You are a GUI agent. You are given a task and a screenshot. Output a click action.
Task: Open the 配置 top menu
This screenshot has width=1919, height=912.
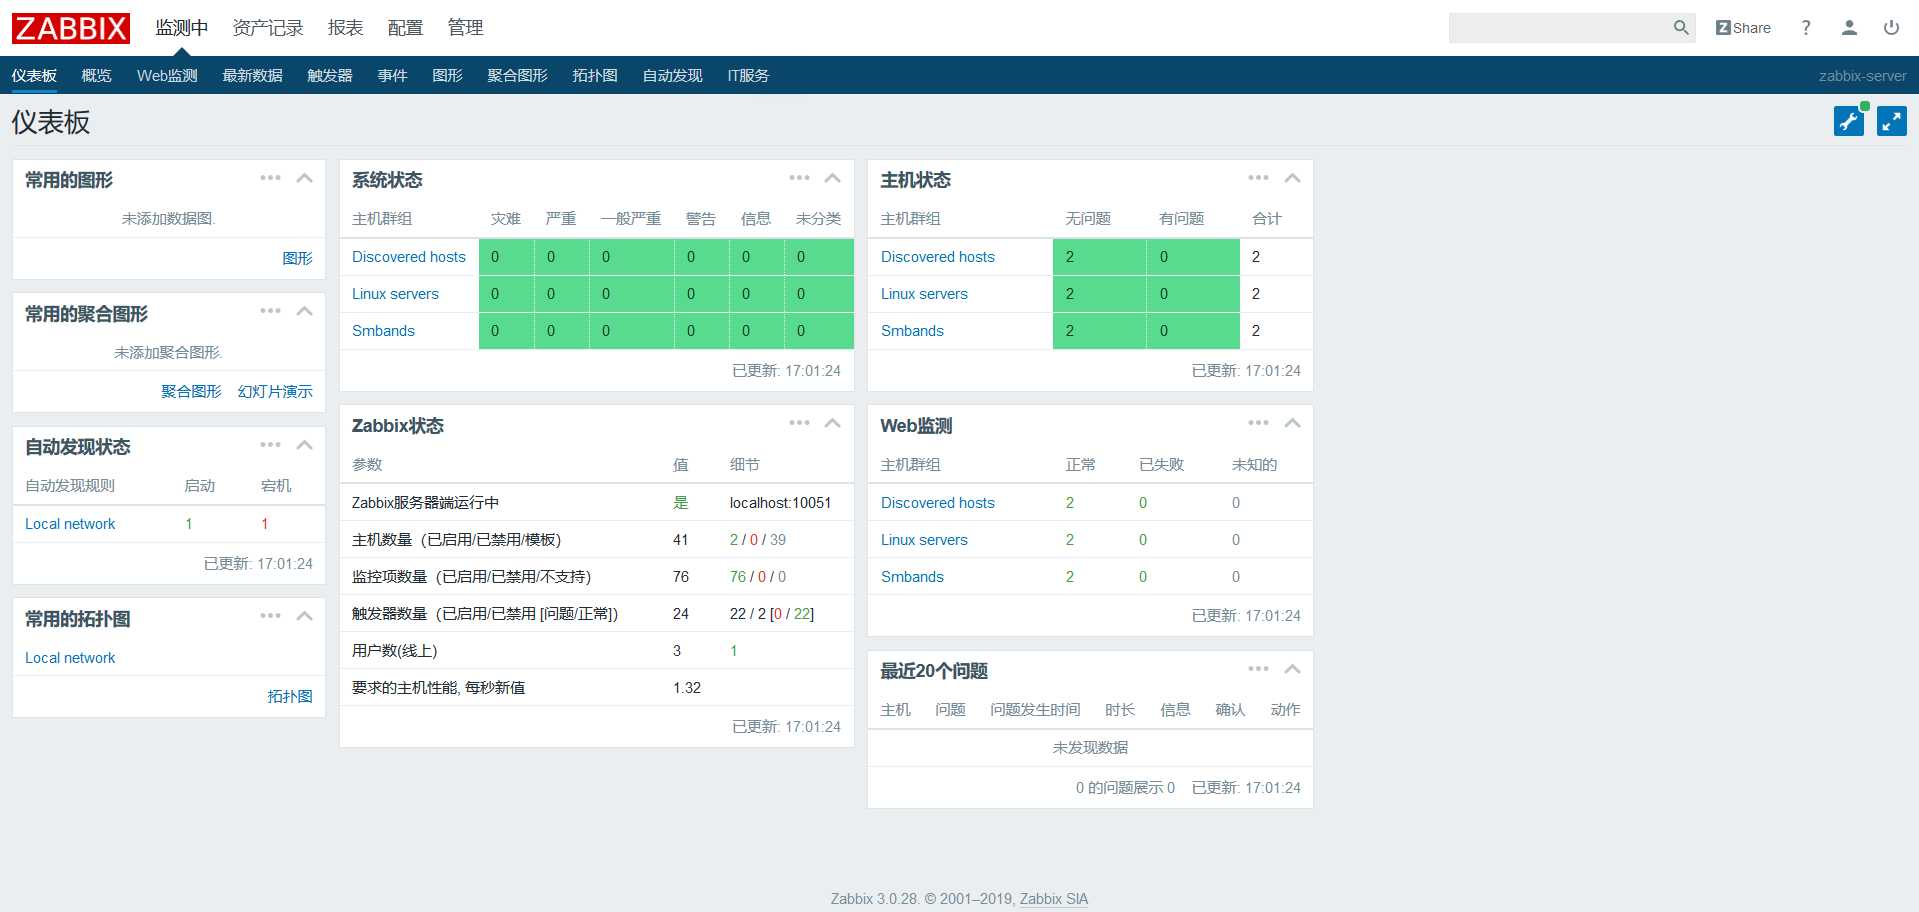pos(406,28)
